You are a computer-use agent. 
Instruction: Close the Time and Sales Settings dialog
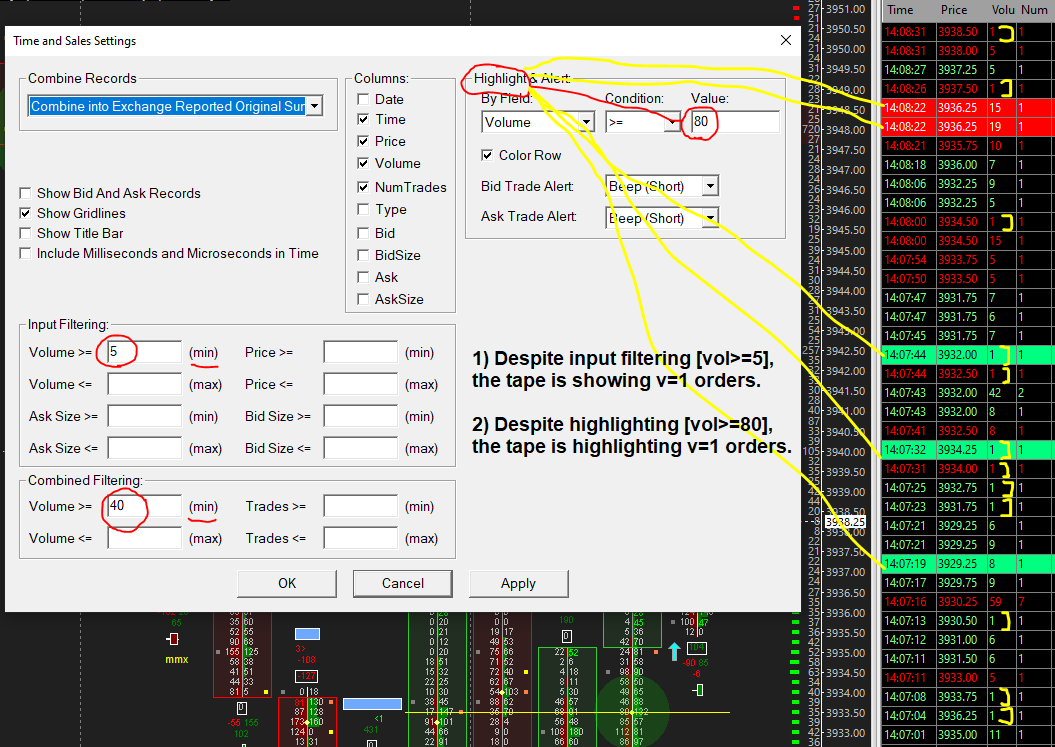(785, 40)
